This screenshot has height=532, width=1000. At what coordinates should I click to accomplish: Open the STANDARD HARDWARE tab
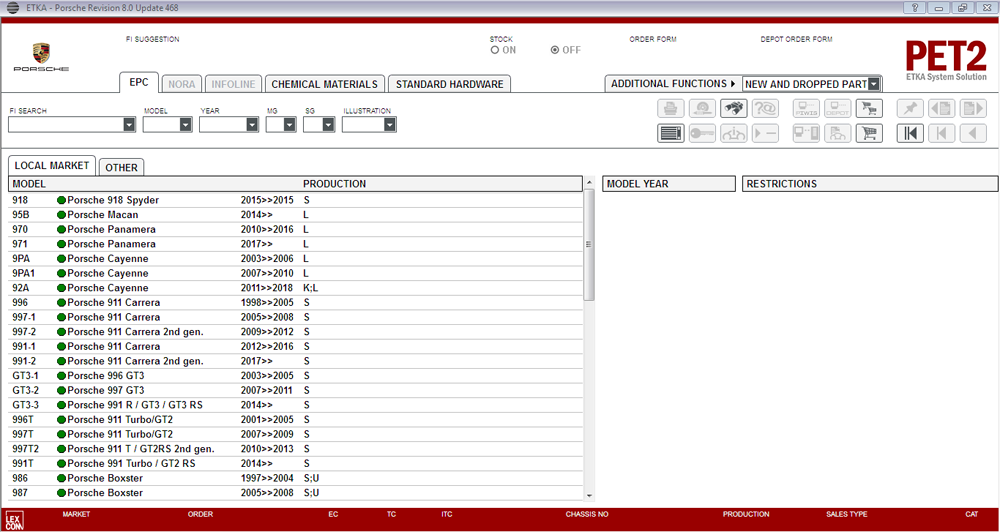click(x=450, y=84)
